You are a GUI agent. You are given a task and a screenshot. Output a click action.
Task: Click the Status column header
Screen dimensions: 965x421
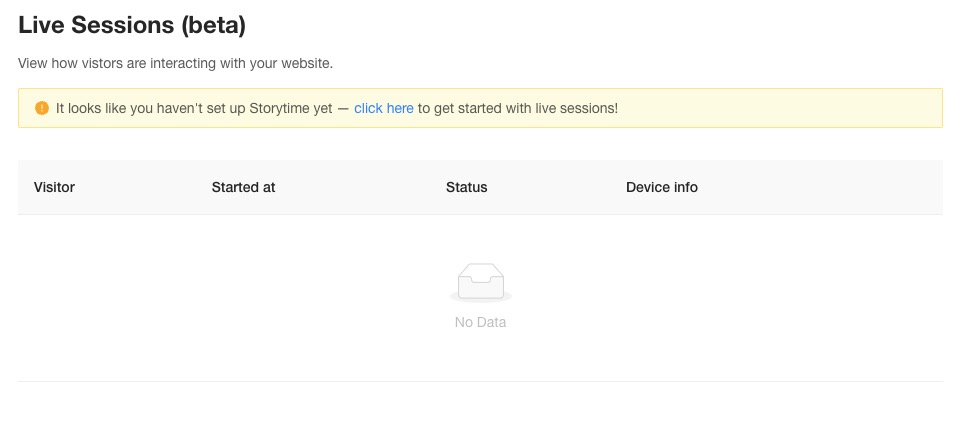pos(466,187)
